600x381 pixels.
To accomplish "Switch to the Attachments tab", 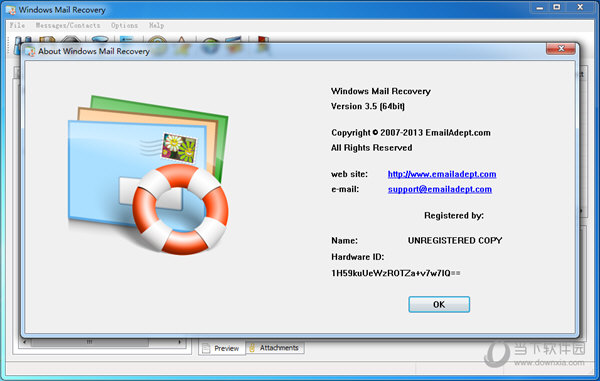I will 275,348.
